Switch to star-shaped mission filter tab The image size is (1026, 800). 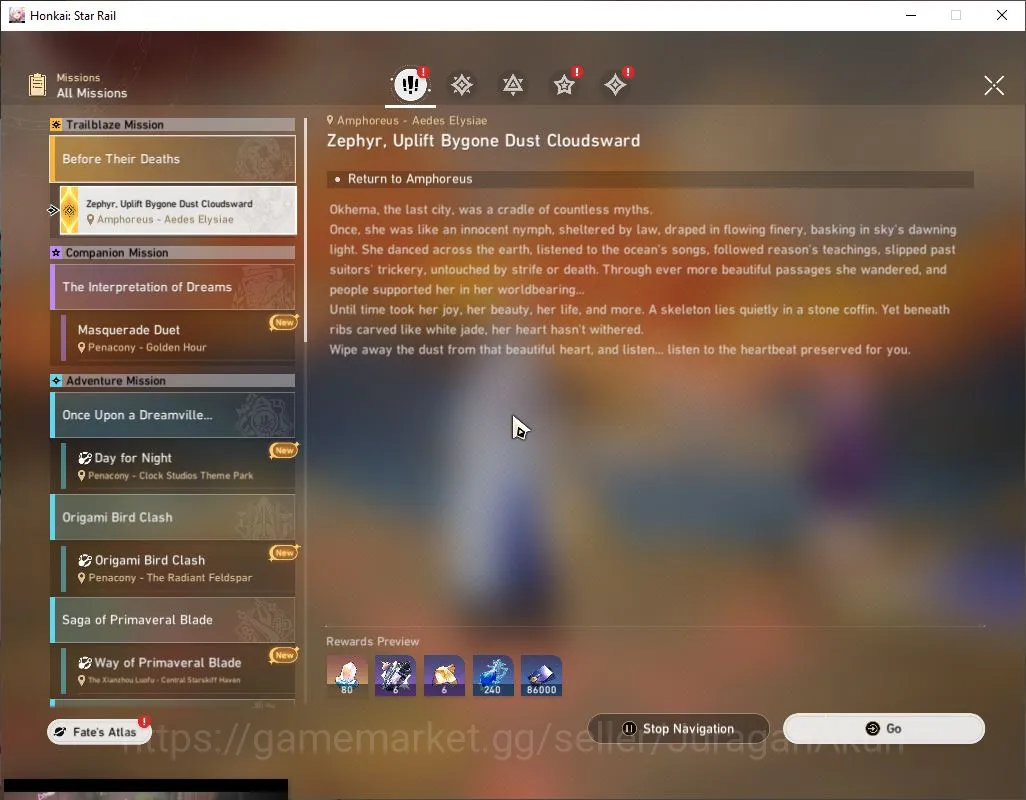pyautogui.click(x=564, y=84)
